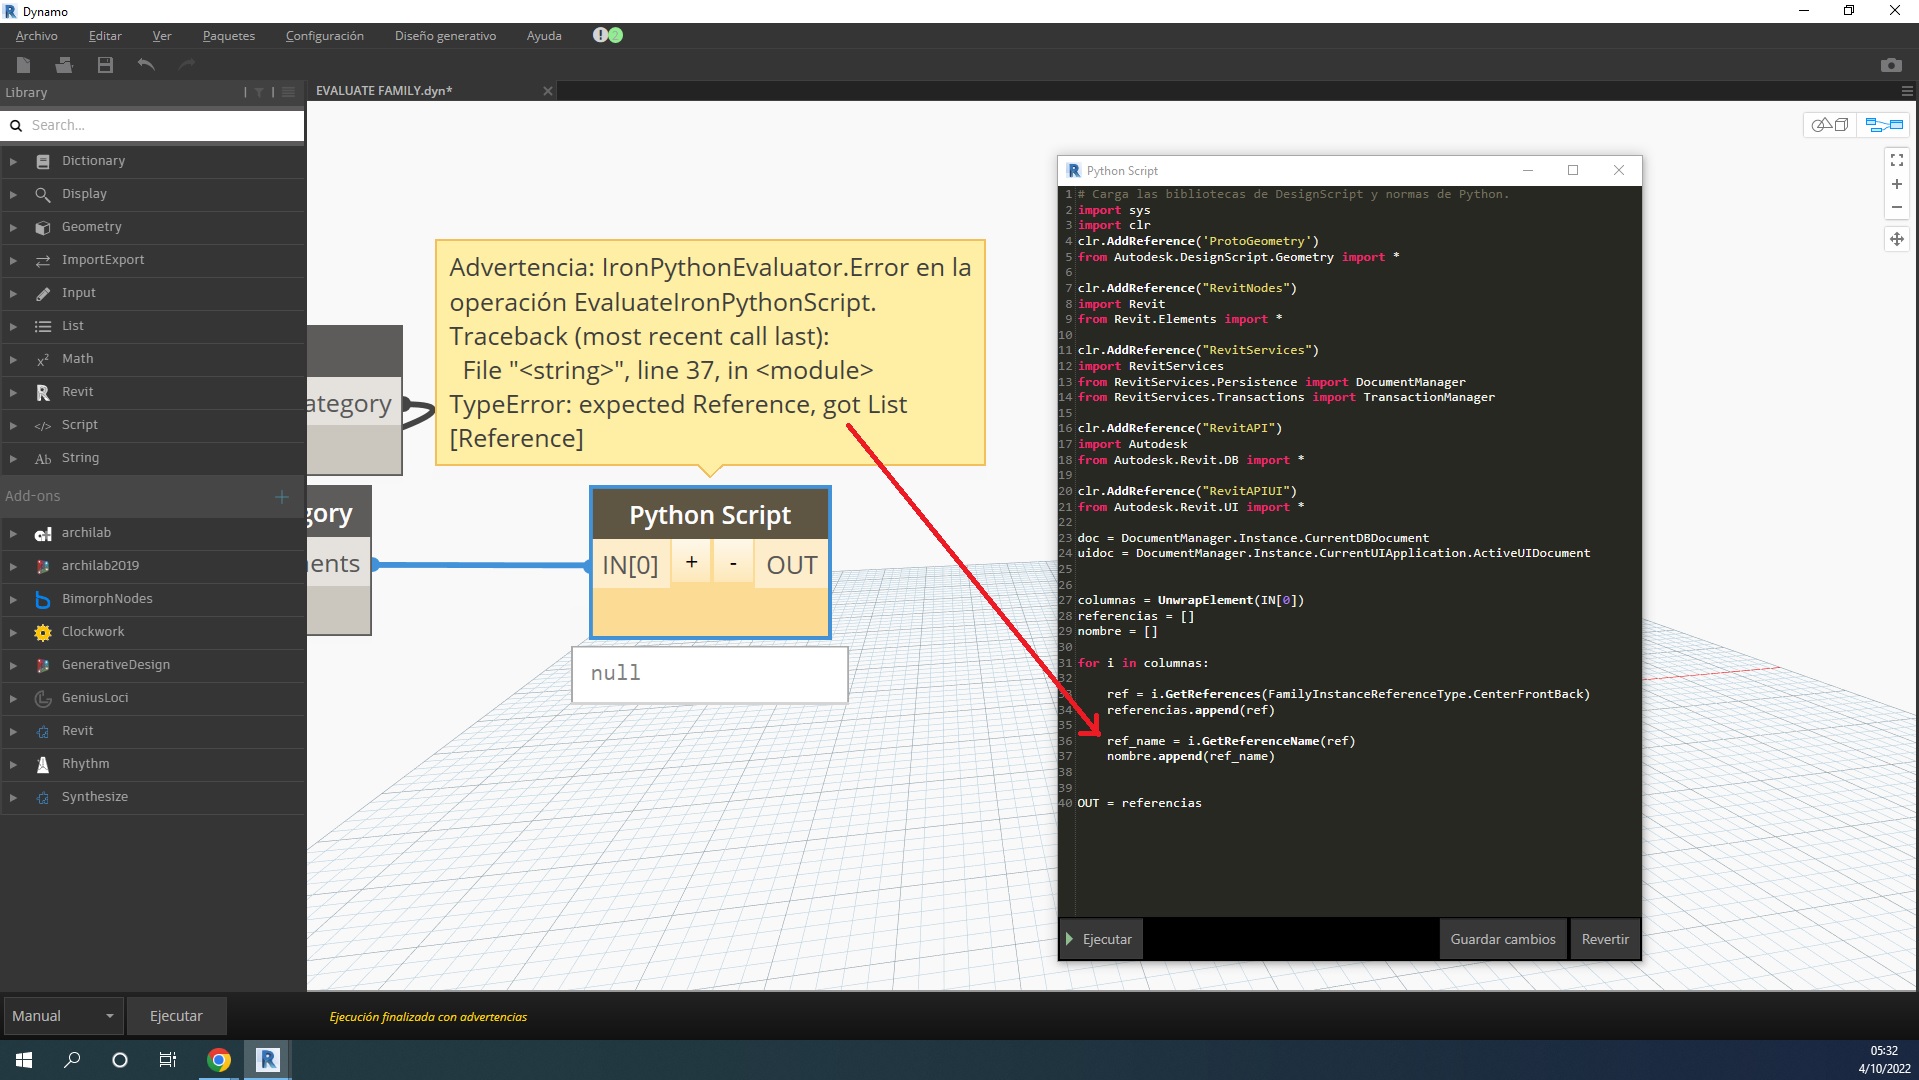This screenshot has width=1919, height=1080.
Task: Click the Dictionary category icon
Action: 43,161
